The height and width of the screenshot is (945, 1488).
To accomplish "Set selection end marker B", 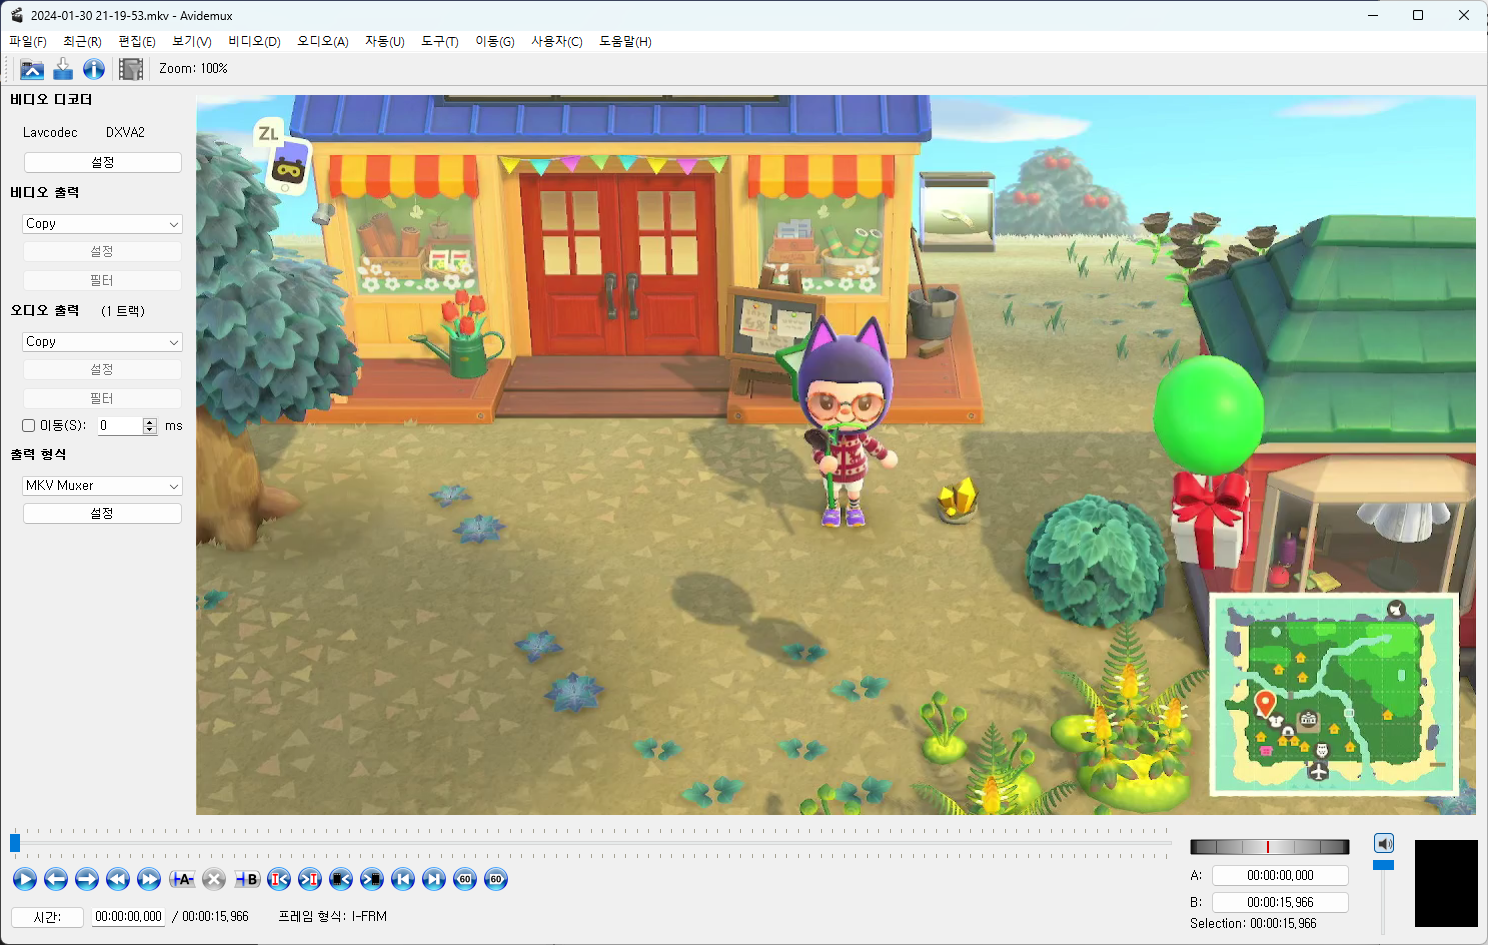I will pos(247,879).
